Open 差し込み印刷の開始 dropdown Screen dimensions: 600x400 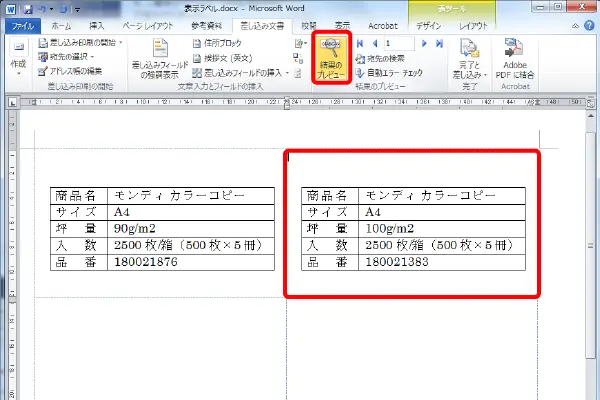pyautogui.click(x=80, y=43)
